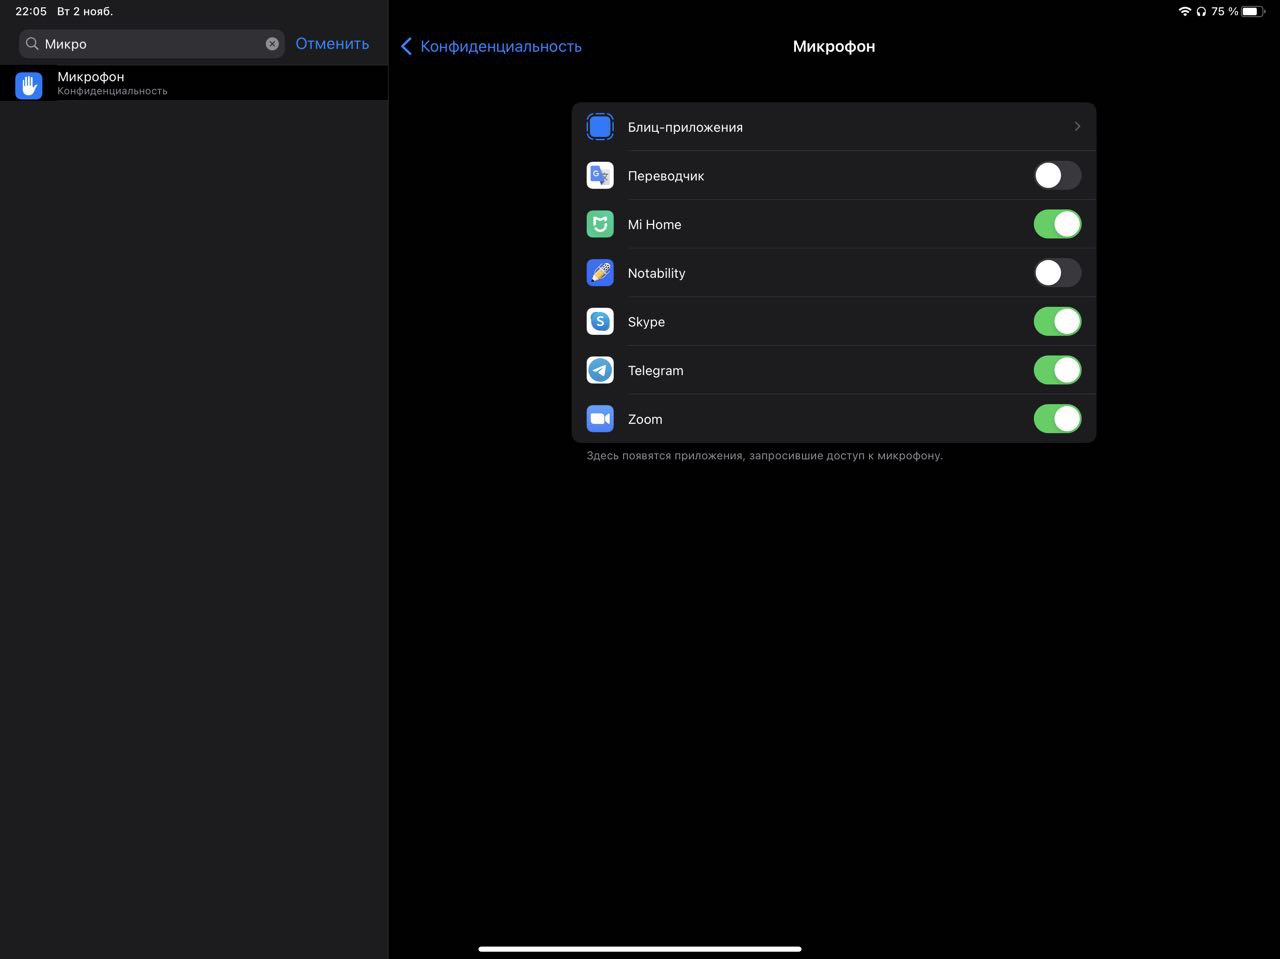Viewport: 1280px width, 959px height.
Task: Select the Блиц-приложения label
Action: [685, 127]
